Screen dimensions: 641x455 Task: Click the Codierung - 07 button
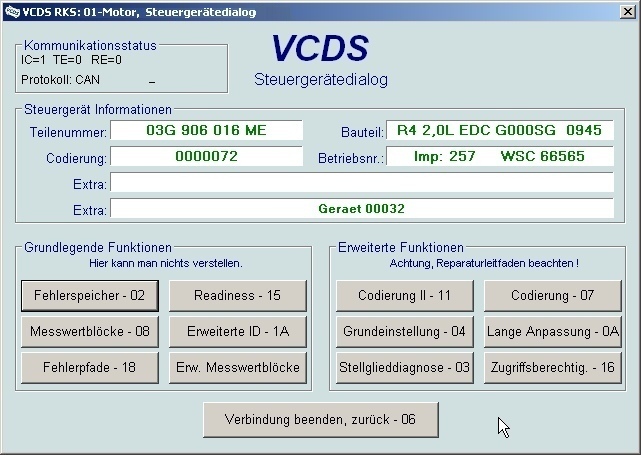[x=553, y=296]
